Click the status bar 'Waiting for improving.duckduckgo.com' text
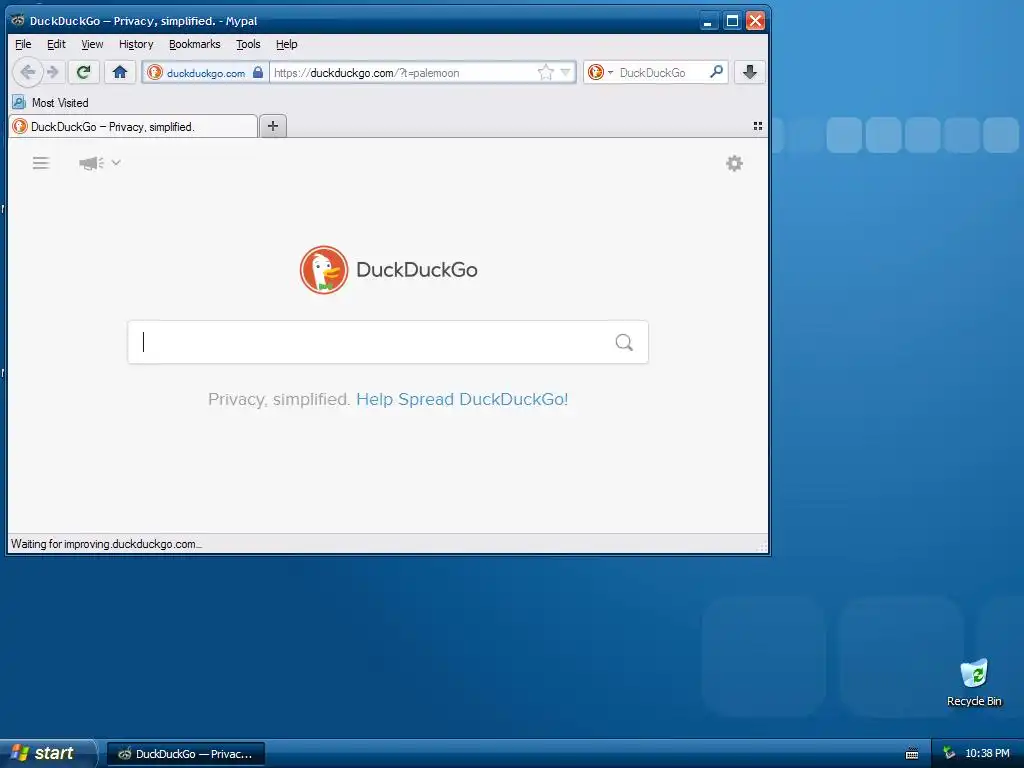 coord(106,544)
